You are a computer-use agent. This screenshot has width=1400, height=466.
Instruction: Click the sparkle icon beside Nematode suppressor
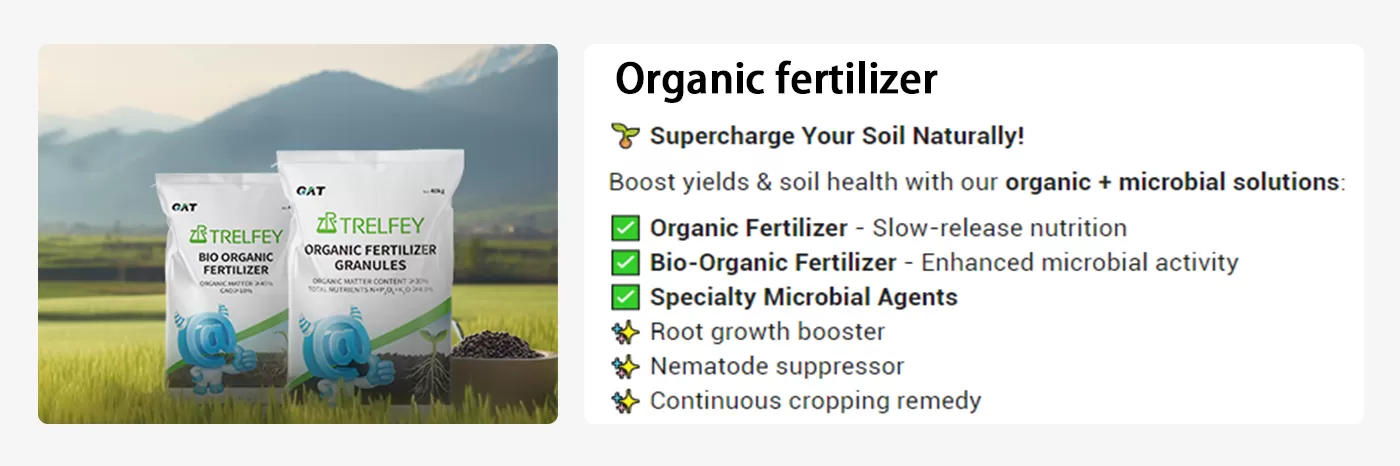[x=625, y=367]
